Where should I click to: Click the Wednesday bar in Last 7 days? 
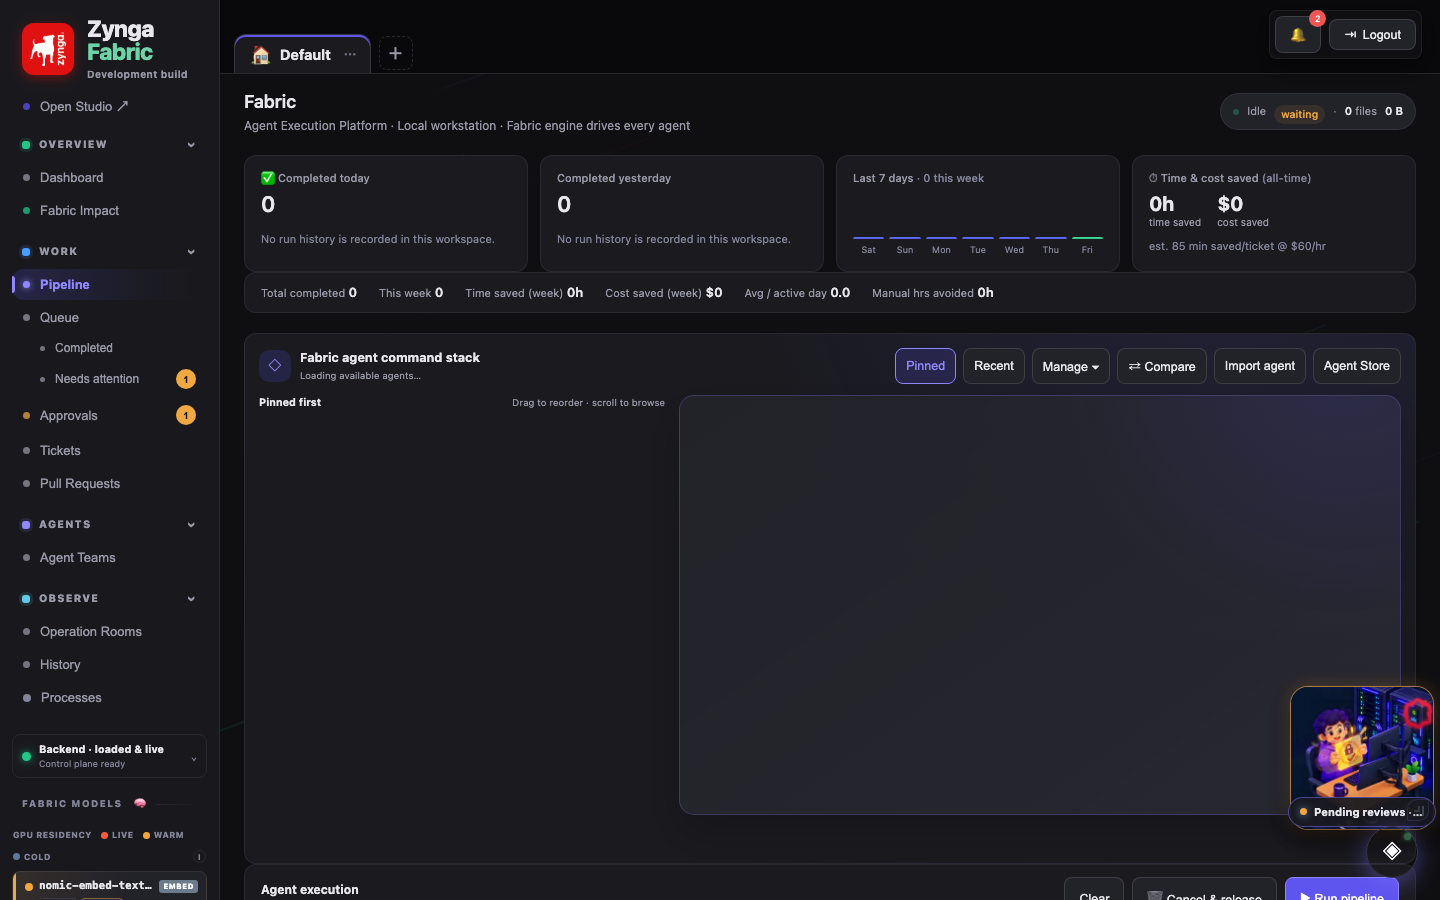1014,238
